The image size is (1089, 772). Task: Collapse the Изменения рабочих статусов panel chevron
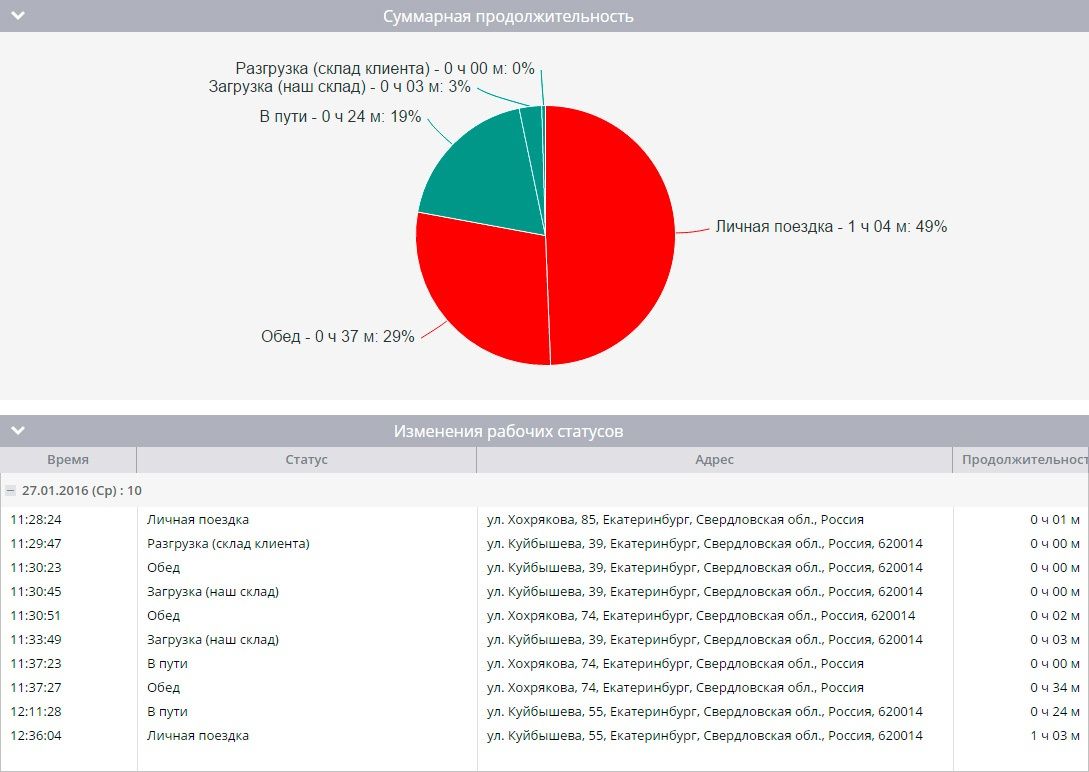(x=18, y=430)
